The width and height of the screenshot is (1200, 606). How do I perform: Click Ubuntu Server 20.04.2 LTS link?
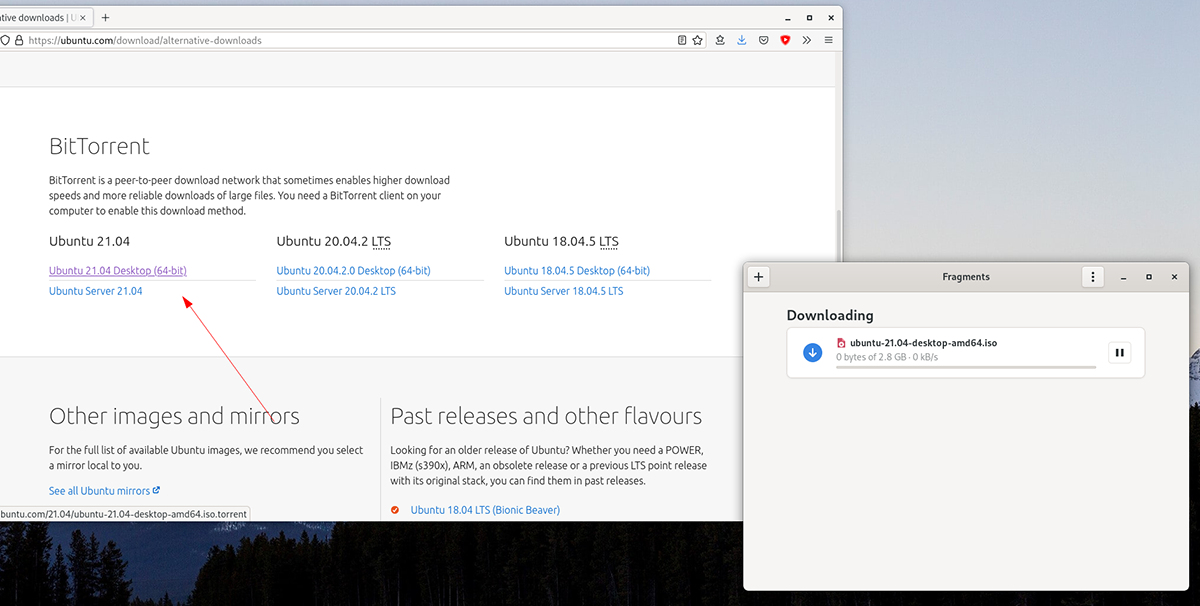(336, 291)
